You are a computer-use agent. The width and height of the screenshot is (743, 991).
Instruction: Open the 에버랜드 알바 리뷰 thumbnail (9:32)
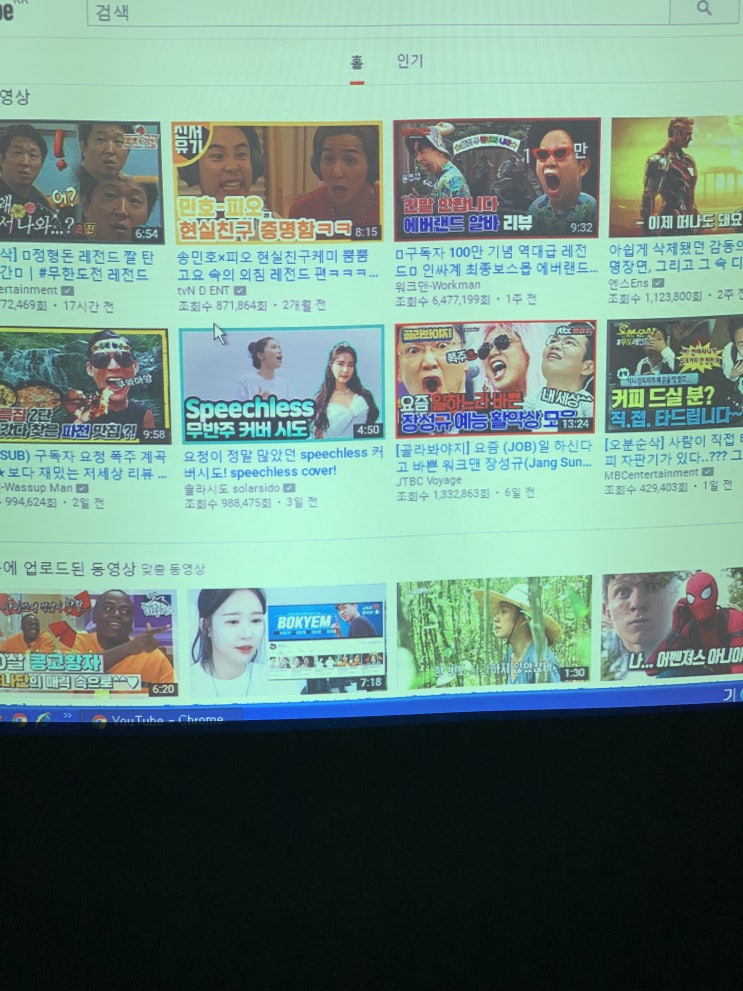(497, 179)
